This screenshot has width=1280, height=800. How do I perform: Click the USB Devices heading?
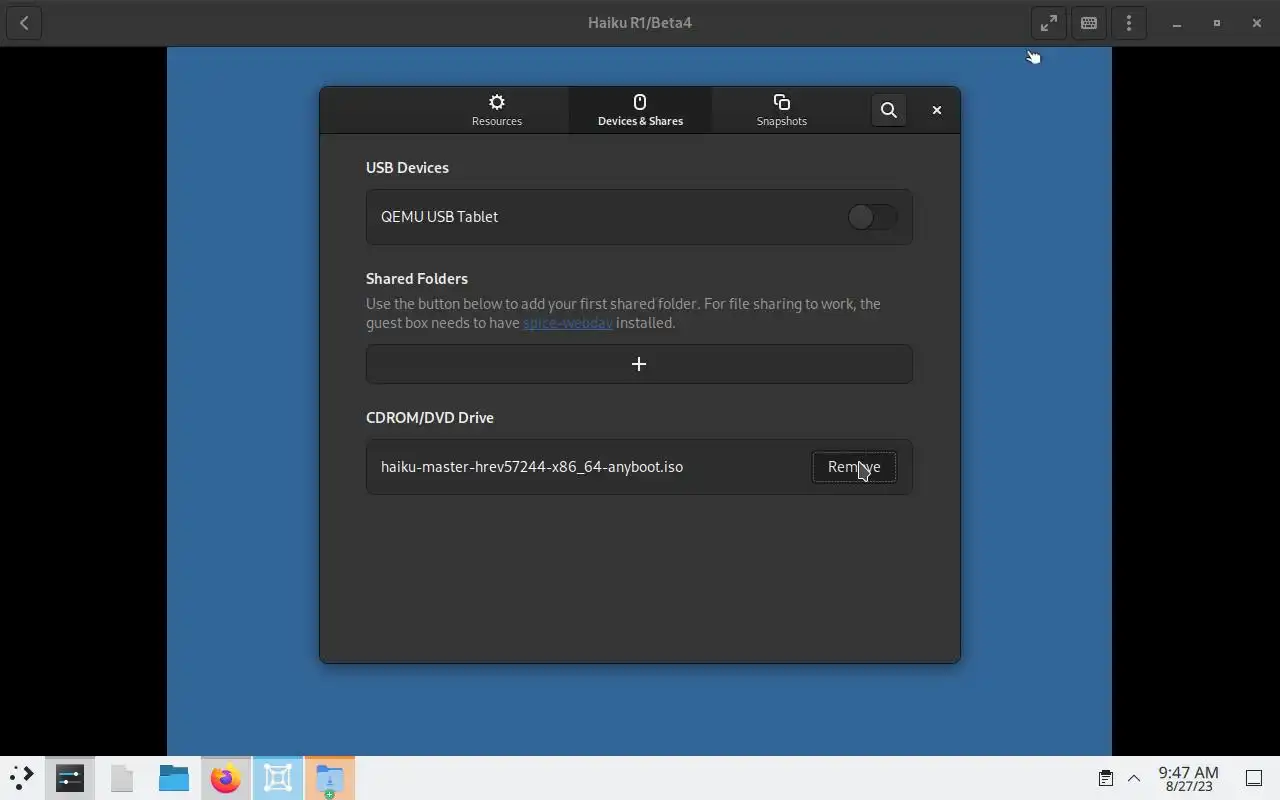click(x=407, y=168)
